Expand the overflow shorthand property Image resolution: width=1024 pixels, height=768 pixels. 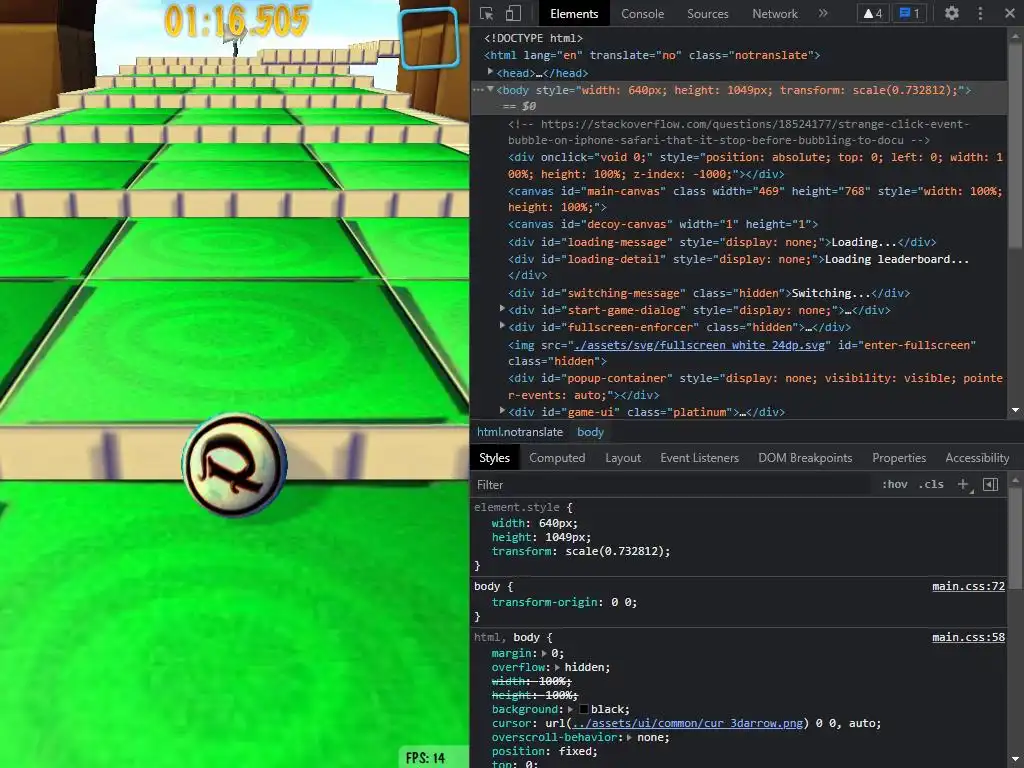pyautogui.click(x=558, y=667)
